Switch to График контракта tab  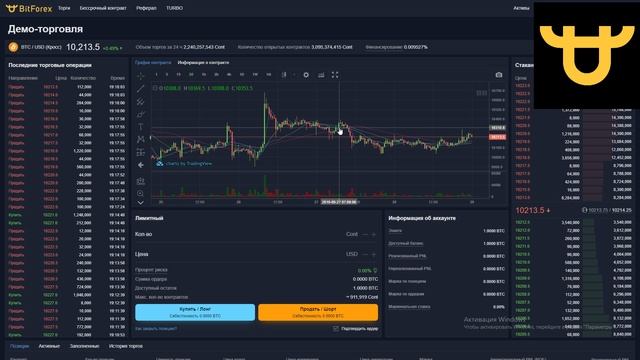[x=153, y=63]
